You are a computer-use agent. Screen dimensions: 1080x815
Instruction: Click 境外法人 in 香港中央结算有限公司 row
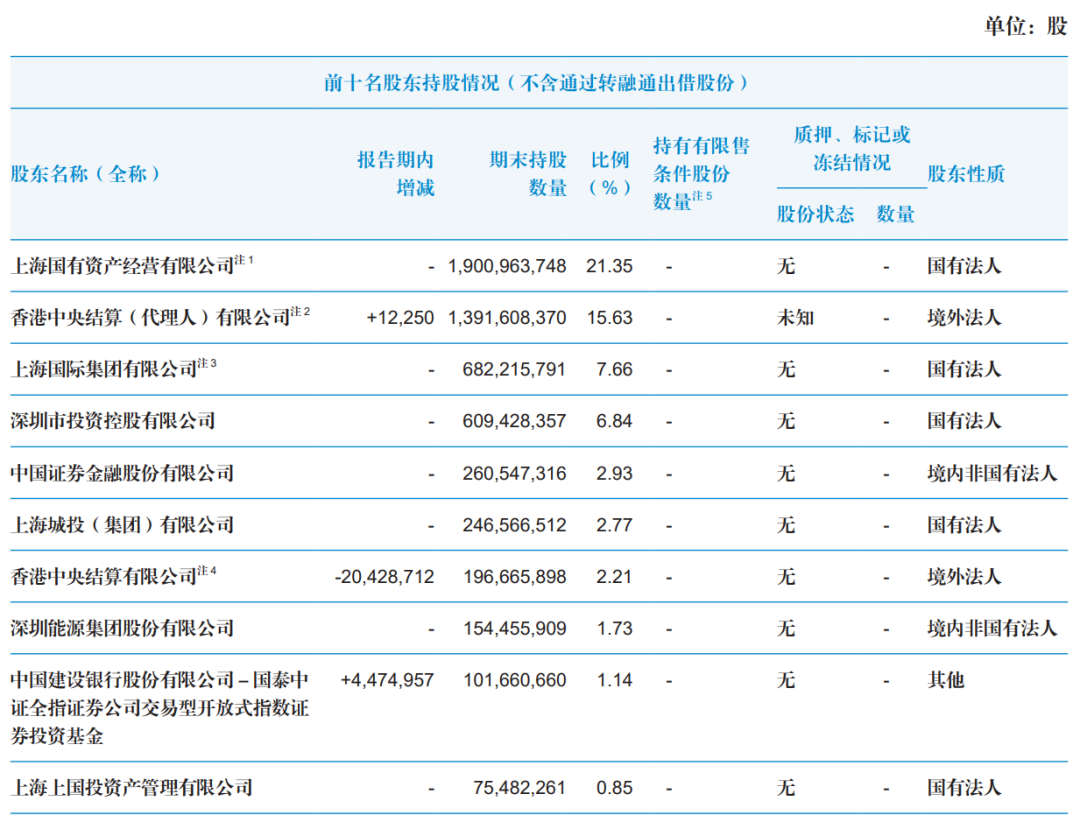click(964, 577)
